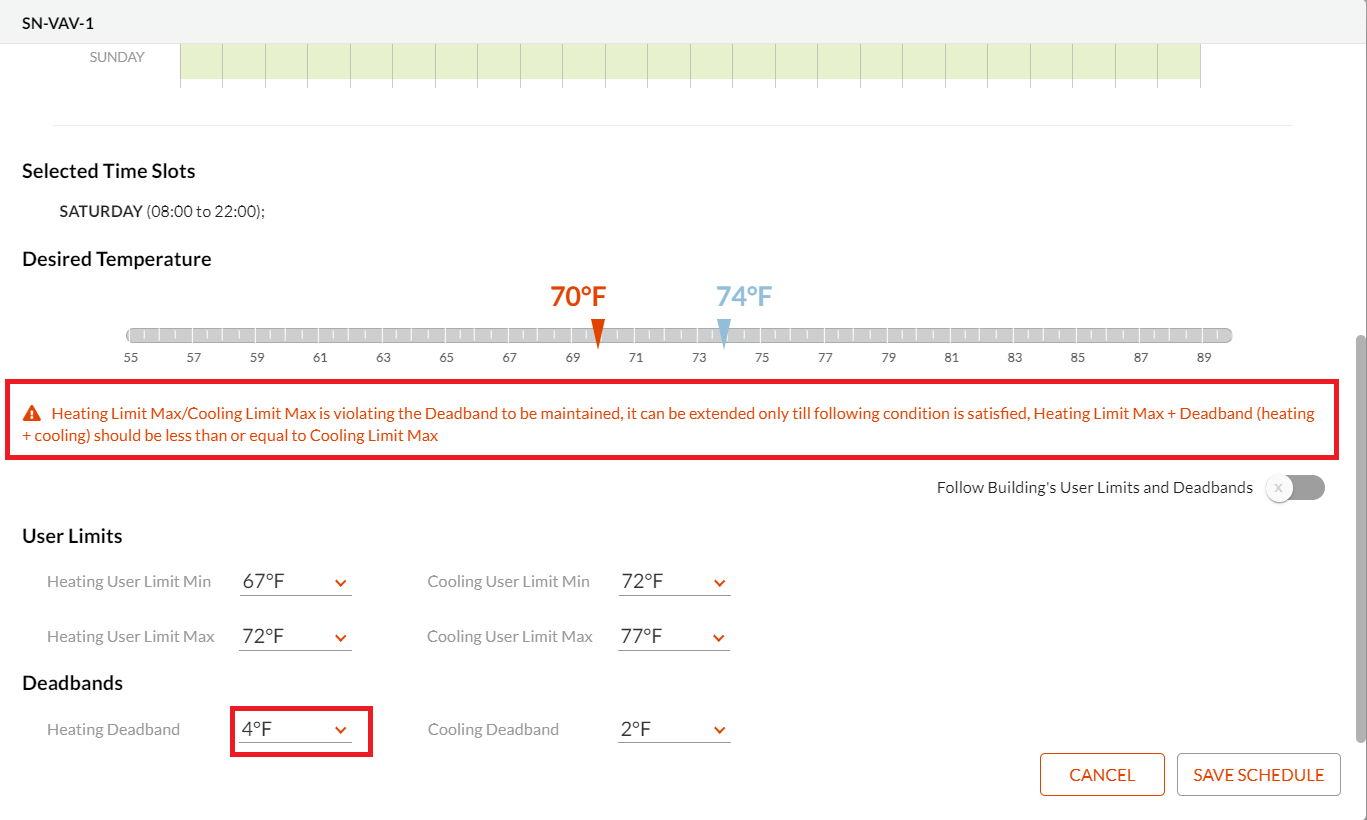Click the SN-VAV-1 title
The width and height of the screenshot is (1367, 820).
[x=58, y=22]
